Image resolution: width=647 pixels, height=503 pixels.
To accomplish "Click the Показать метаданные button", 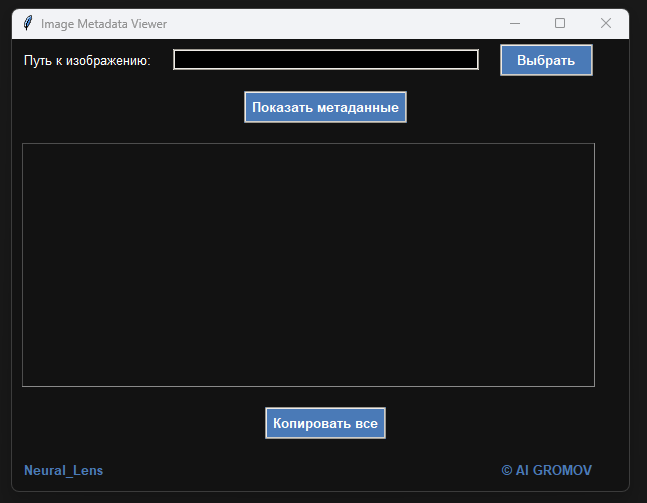I will coord(325,107).
